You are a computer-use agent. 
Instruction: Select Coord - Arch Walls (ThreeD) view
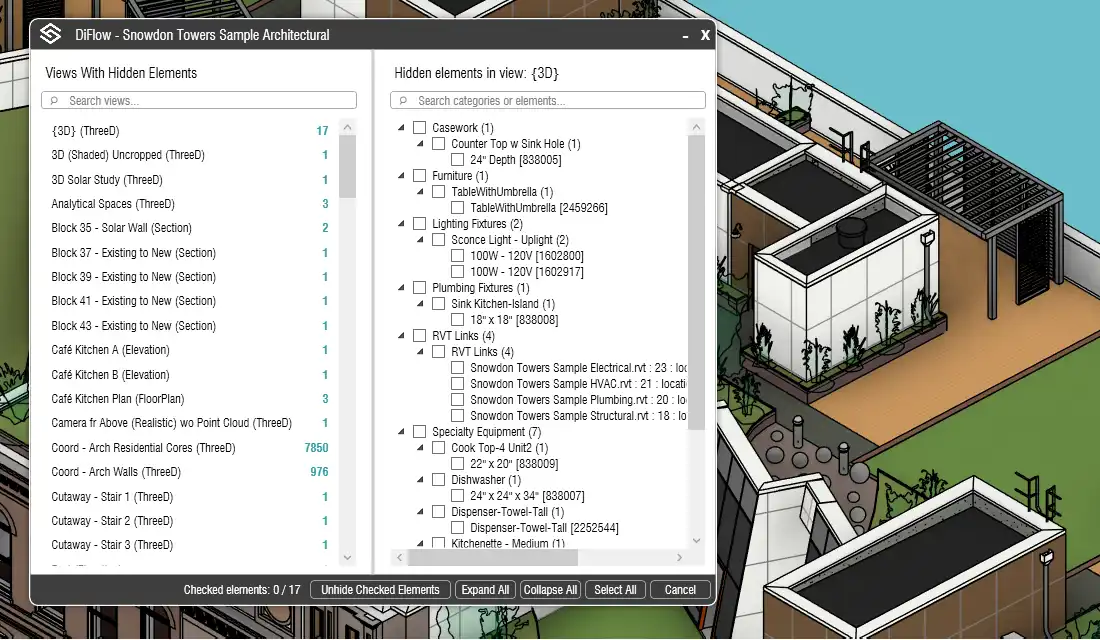click(116, 472)
